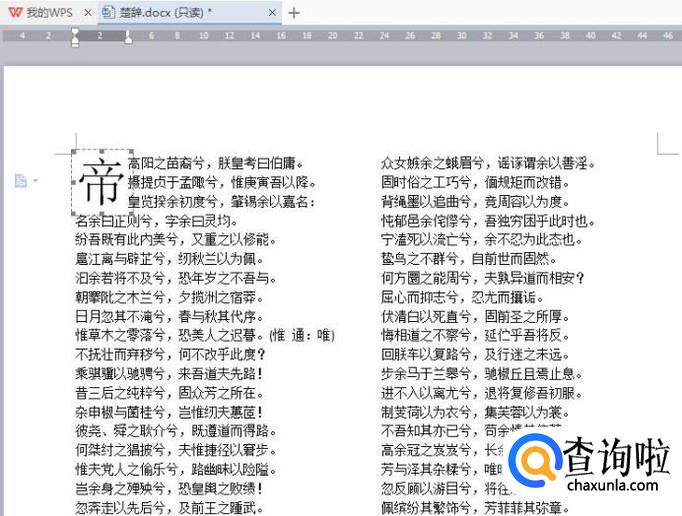Click the line 制芰荷以为衣兮
The width and height of the screenshot is (682, 516).
point(426,412)
